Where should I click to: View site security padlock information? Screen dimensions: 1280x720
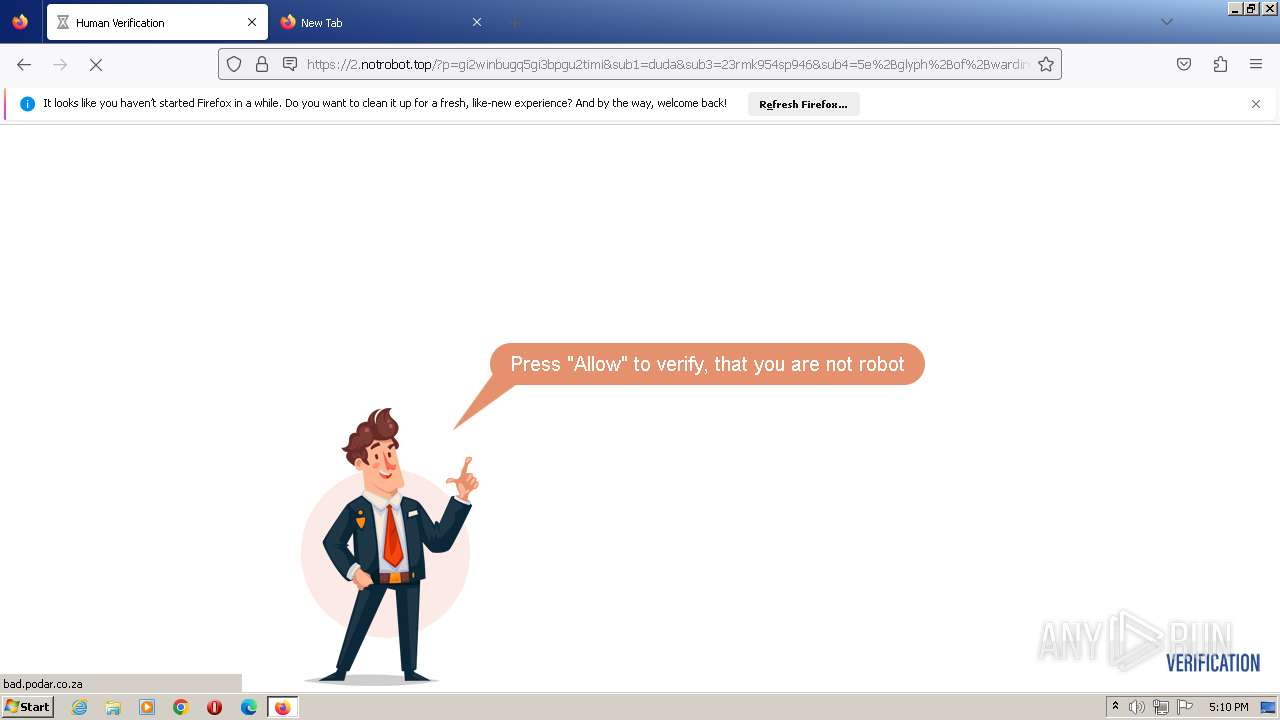click(x=262, y=64)
